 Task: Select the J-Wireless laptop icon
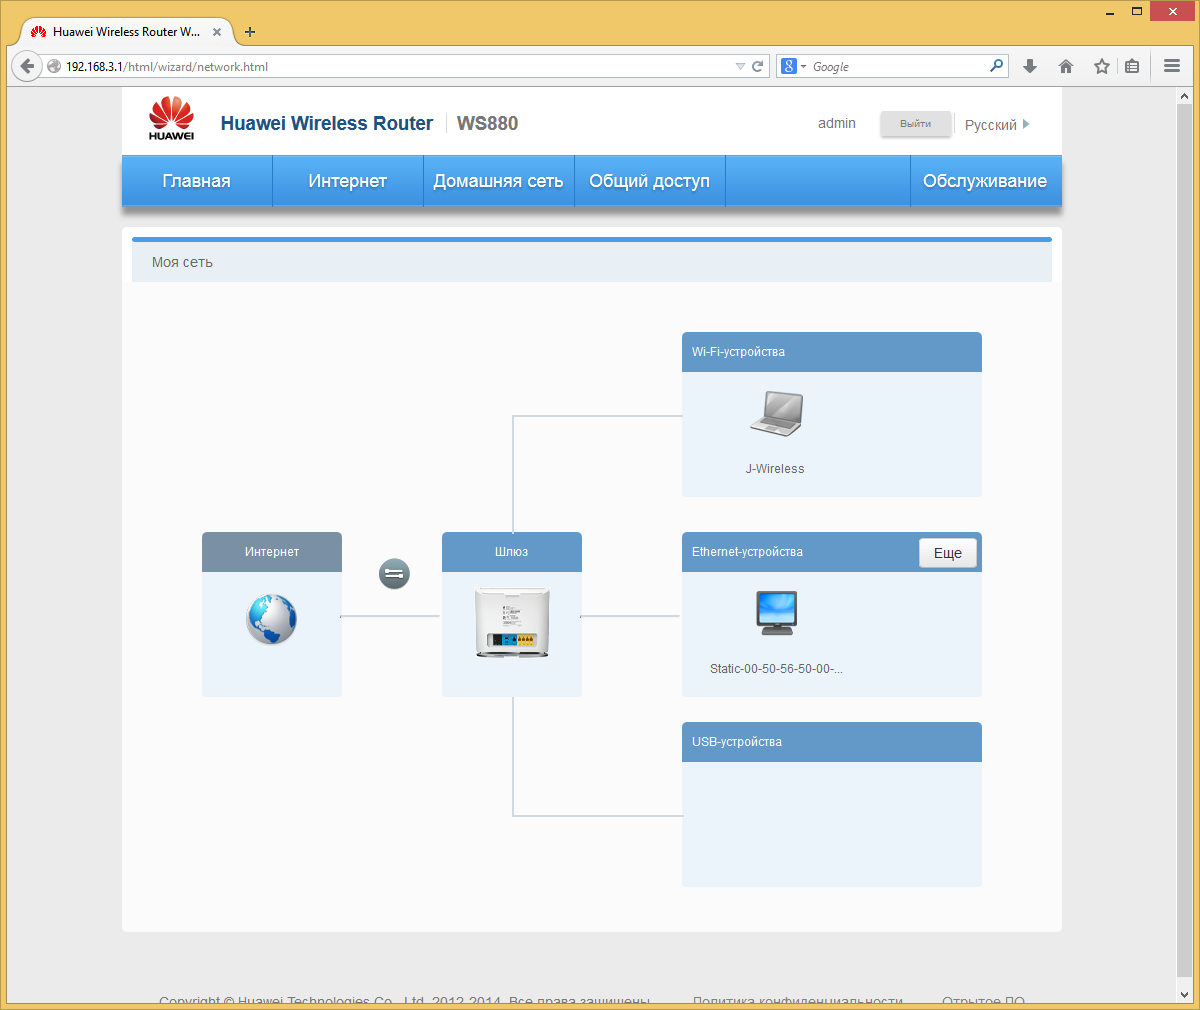click(777, 414)
